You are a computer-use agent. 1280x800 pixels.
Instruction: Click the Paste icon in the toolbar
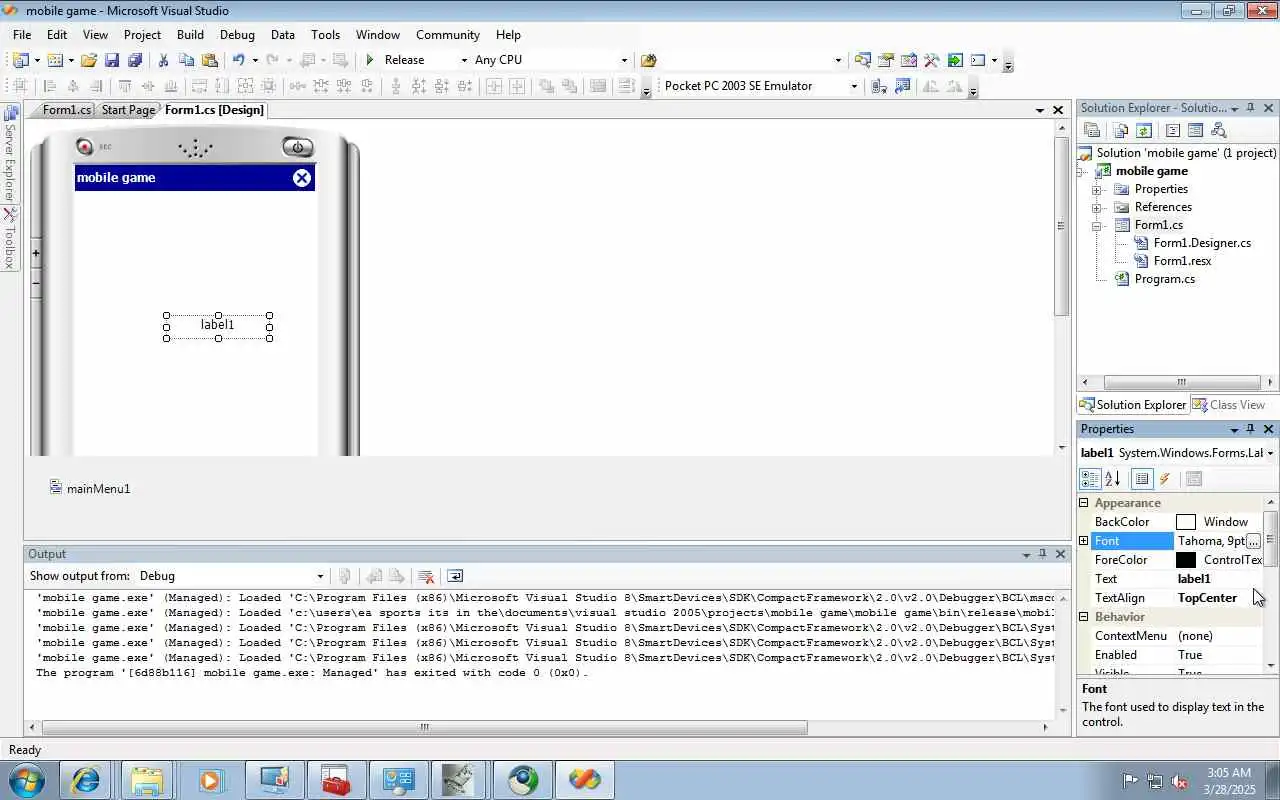(x=209, y=60)
